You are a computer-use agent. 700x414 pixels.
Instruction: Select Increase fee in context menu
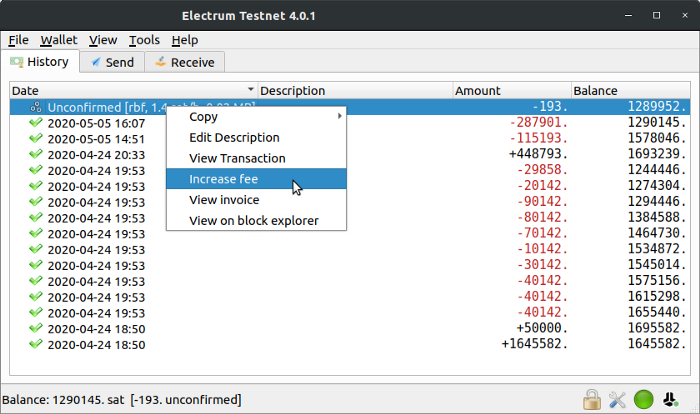pyautogui.click(x=256, y=179)
